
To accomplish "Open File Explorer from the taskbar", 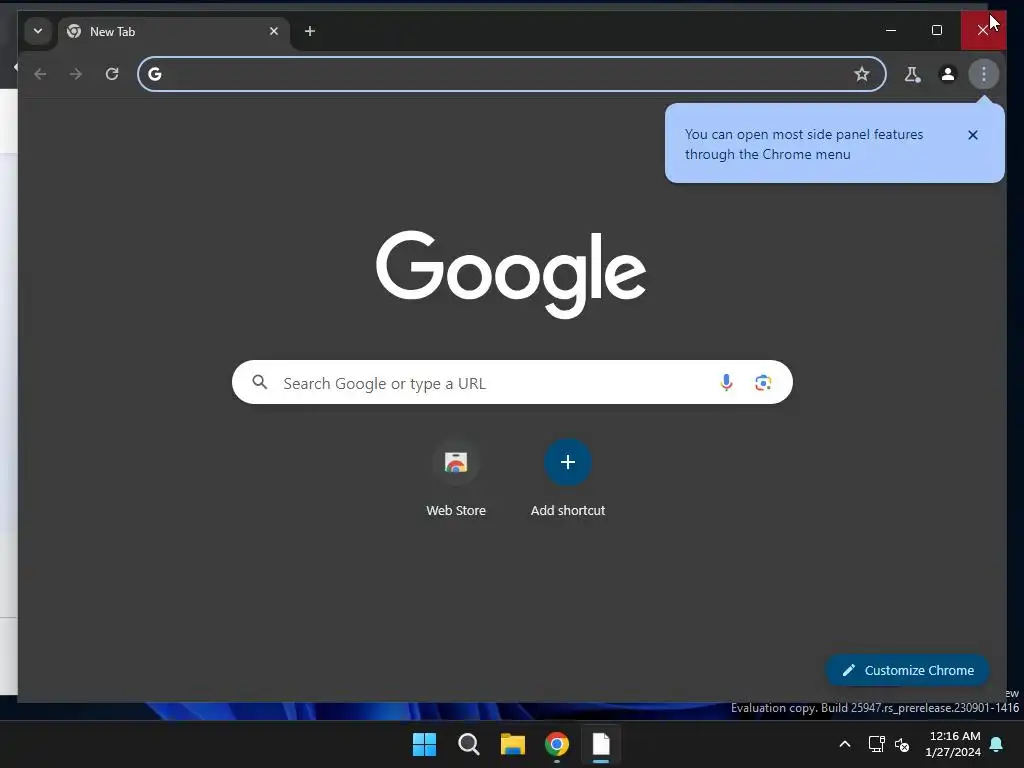I will (x=513, y=744).
